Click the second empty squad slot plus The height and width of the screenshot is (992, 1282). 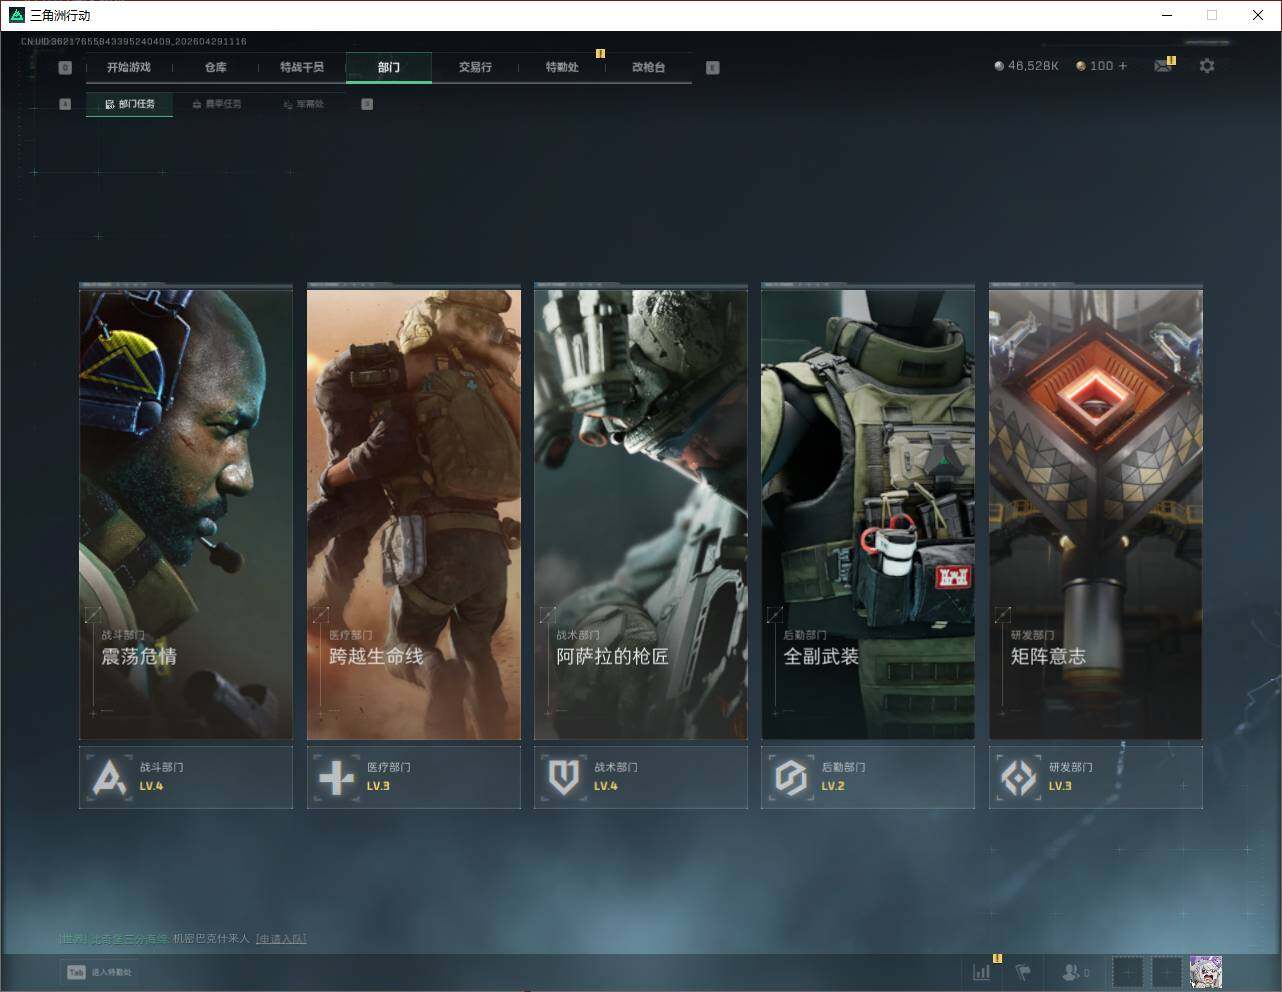(1167, 972)
